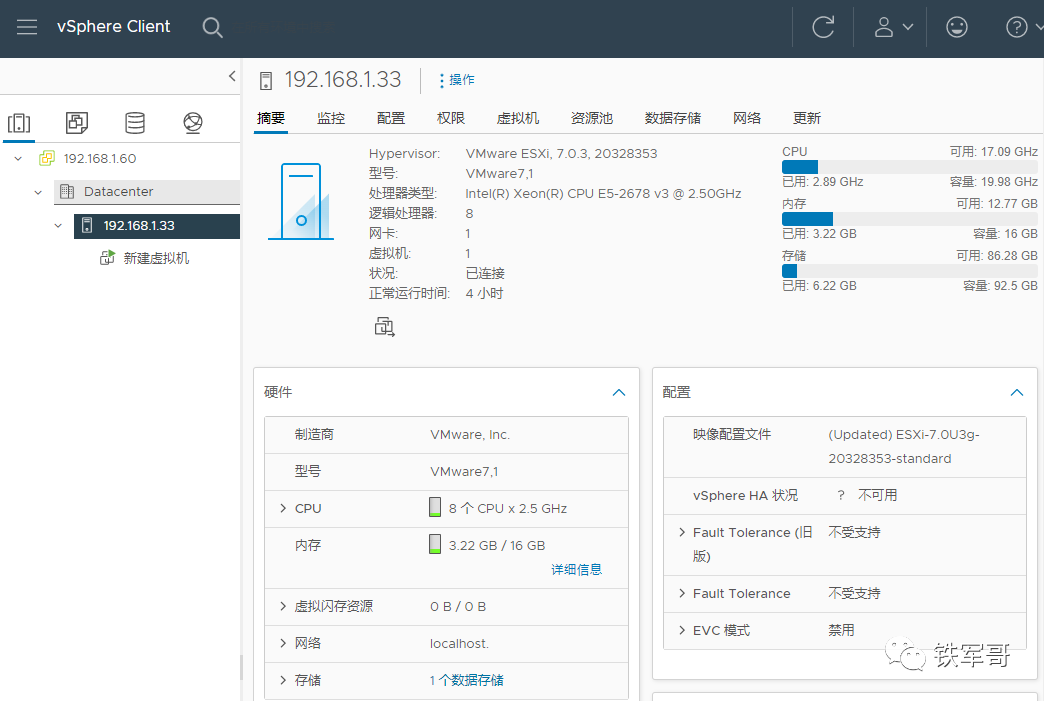
Task: Collapse the 配置 panel with its chevron
Action: pyautogui.click(x=1017, y=392)
